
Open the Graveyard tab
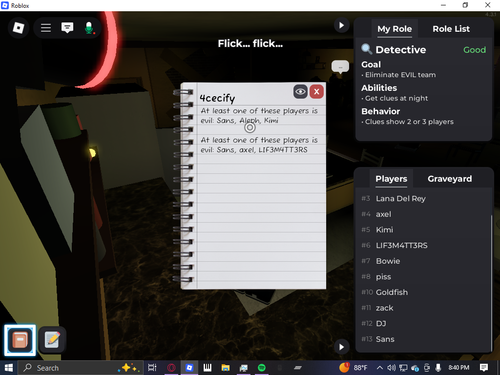[x=450, y=179]
